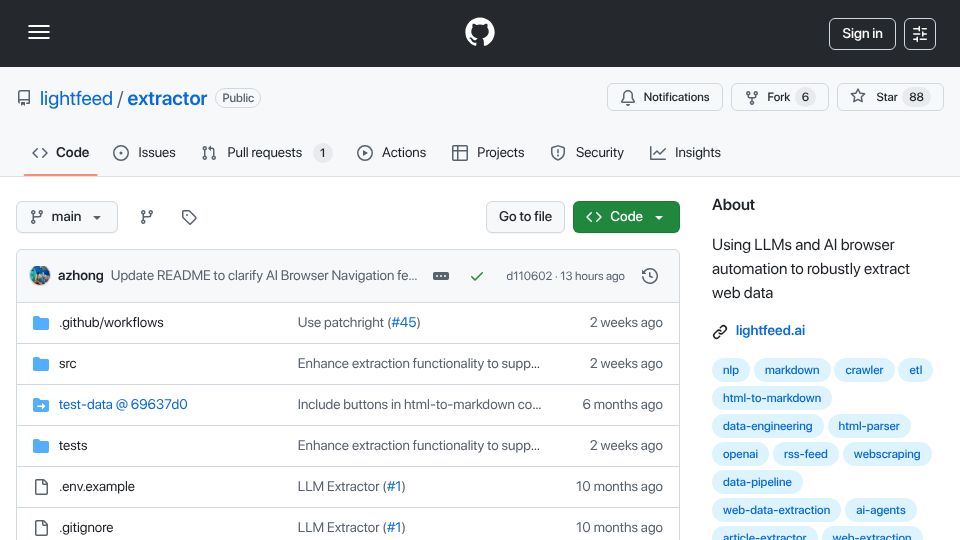
Task: Open the .github/workflows folder
Action: tap(111, 323)
